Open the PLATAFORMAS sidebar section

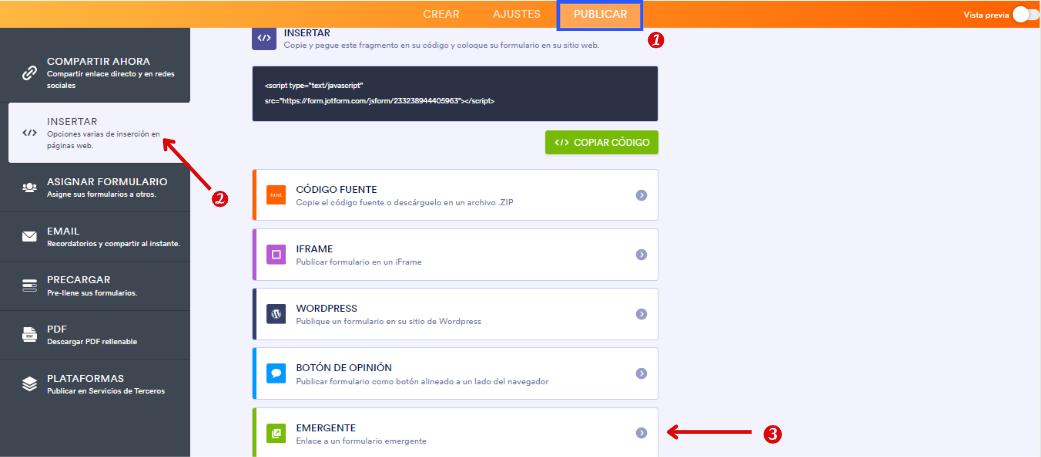coord(95,384)
